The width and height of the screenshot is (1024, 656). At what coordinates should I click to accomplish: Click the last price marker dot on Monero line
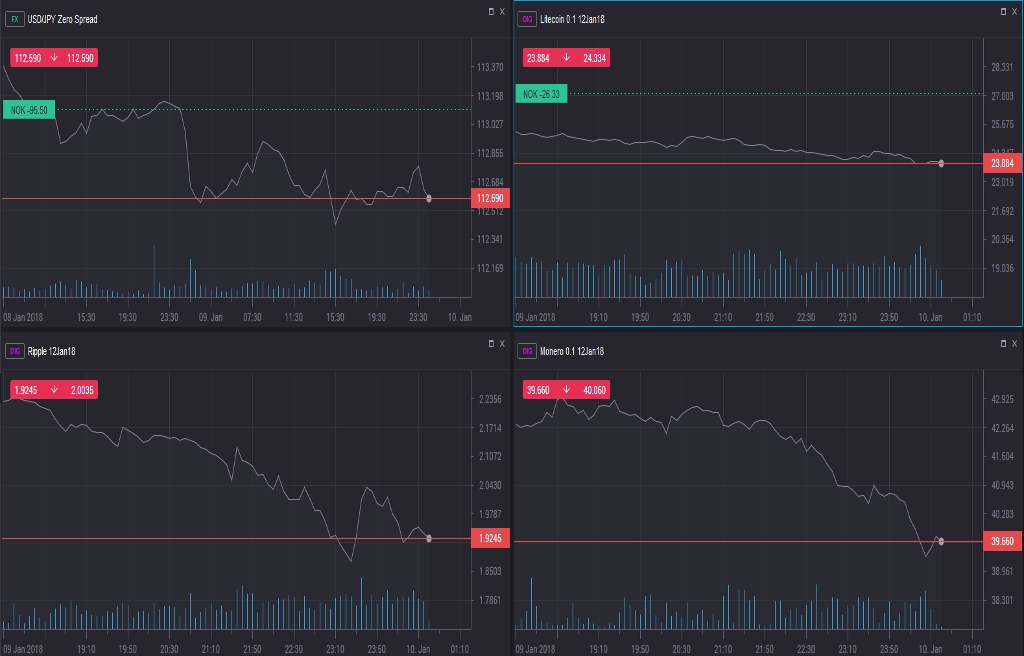(941, 541)
